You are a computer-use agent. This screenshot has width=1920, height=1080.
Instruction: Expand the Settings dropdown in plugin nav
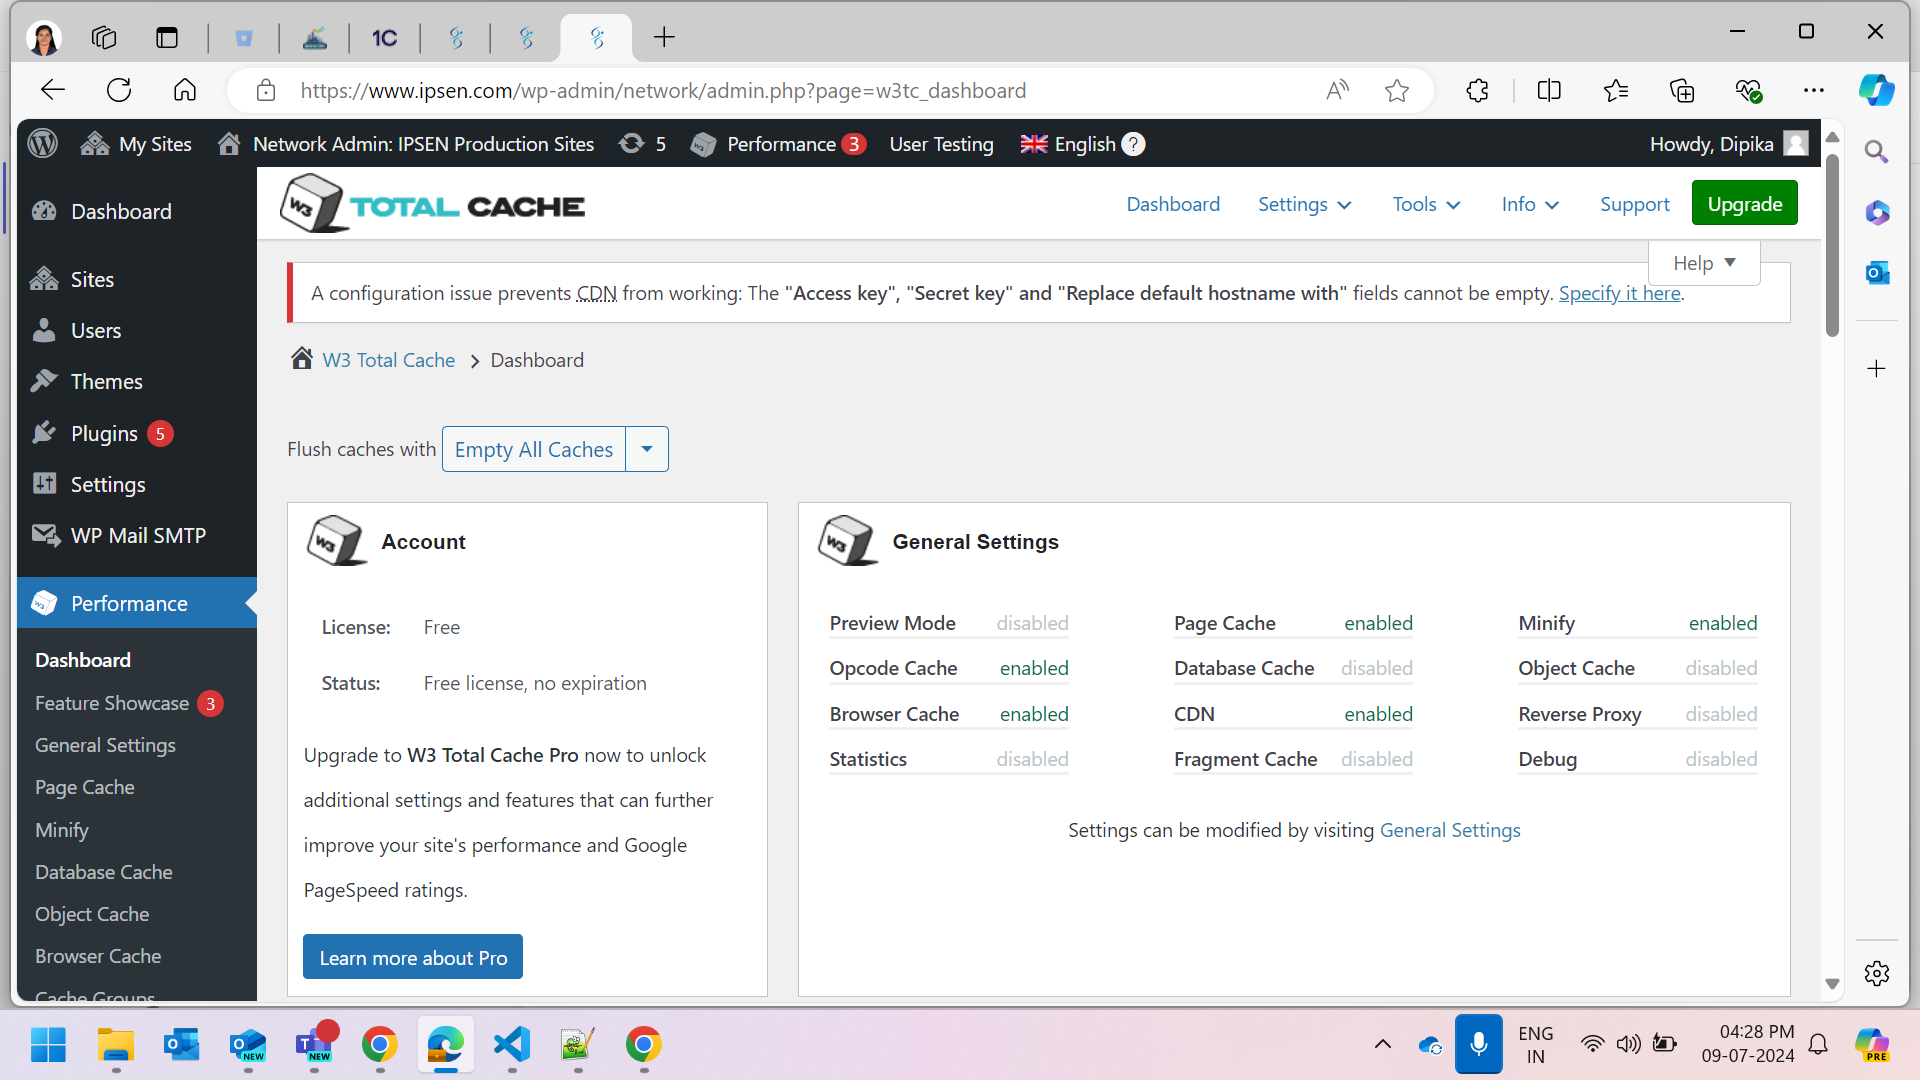coord(1304,204)
